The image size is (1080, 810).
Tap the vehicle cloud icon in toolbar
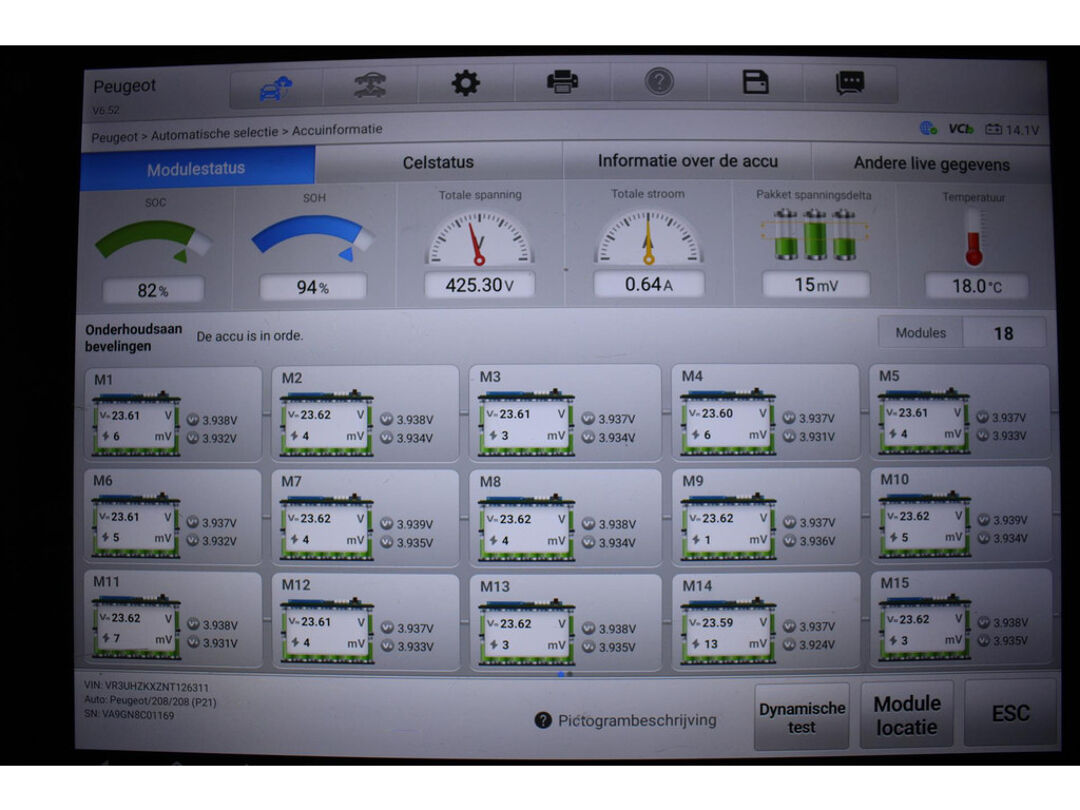(x=276, y=87)
